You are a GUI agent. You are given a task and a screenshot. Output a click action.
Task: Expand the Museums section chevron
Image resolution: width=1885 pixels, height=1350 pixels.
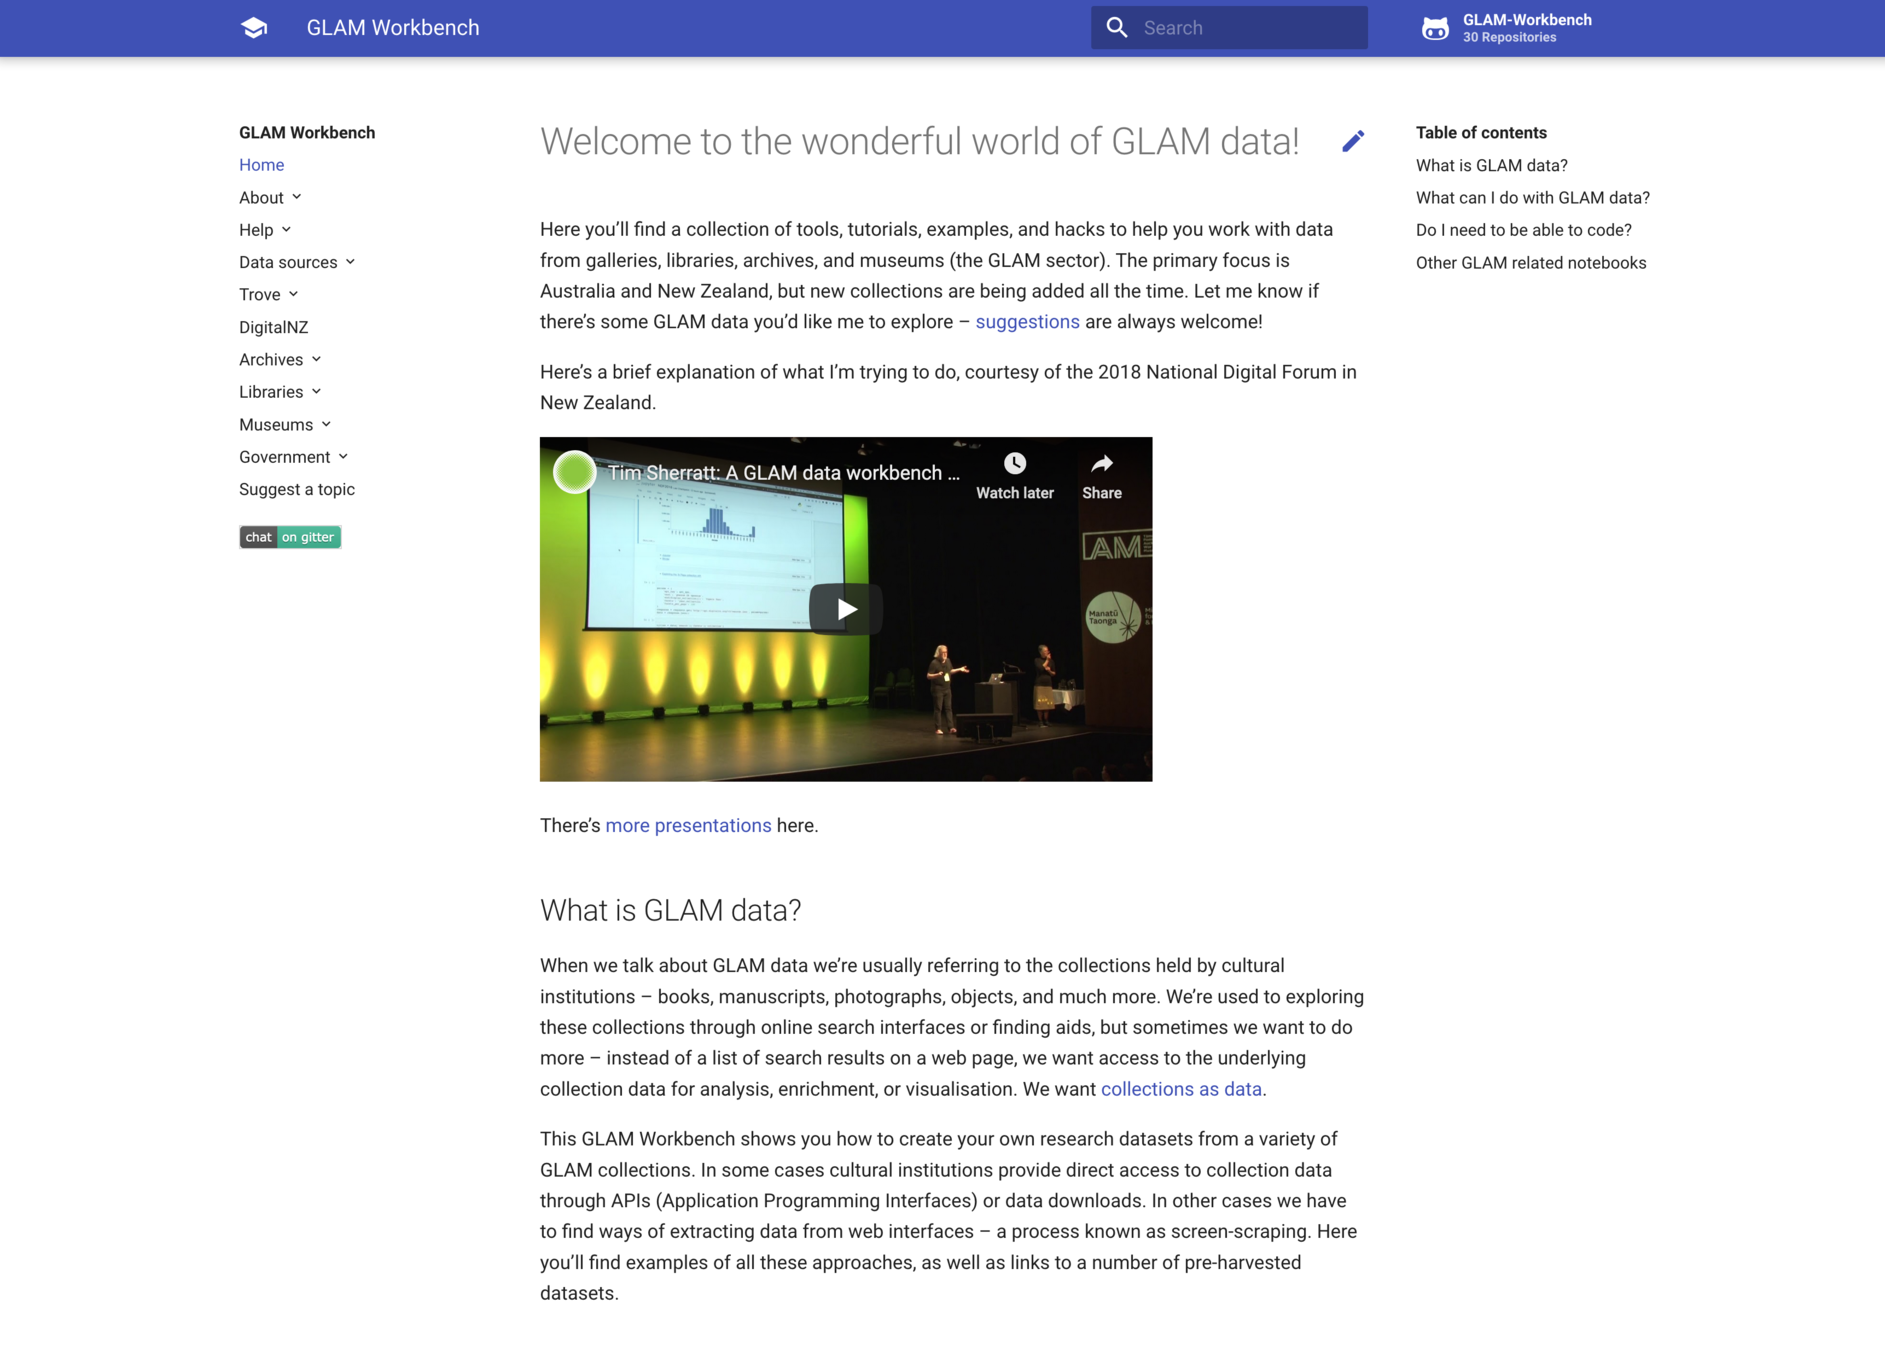(x=326, y=424)
